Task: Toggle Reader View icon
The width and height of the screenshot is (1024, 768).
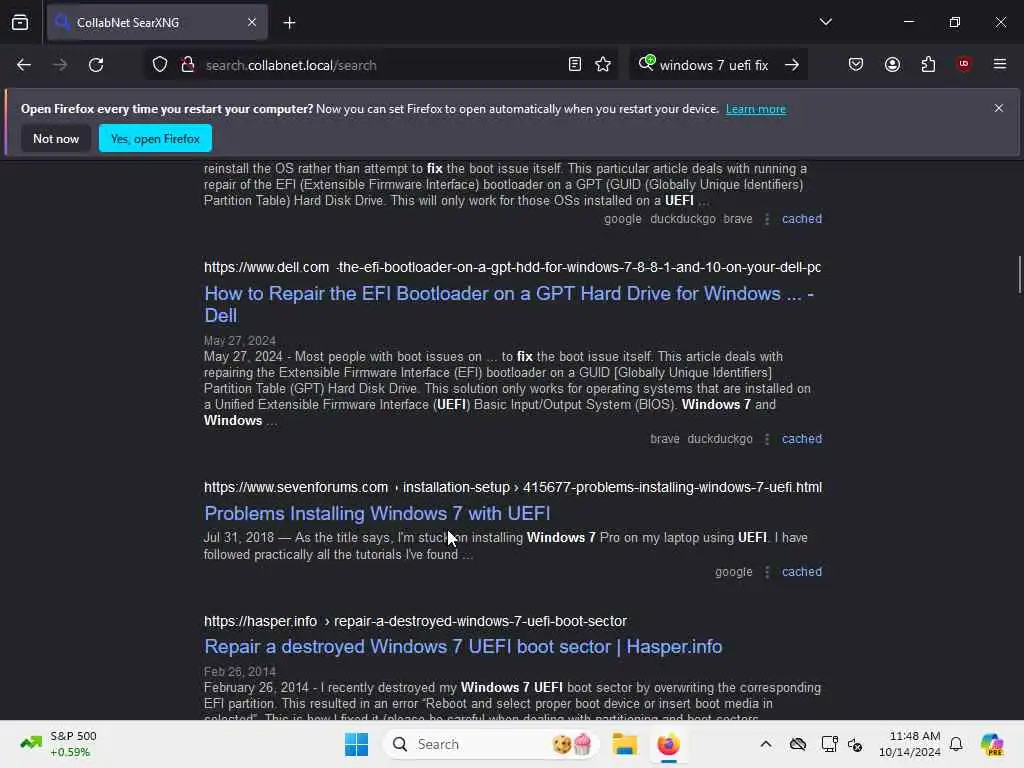Action: 575,65
